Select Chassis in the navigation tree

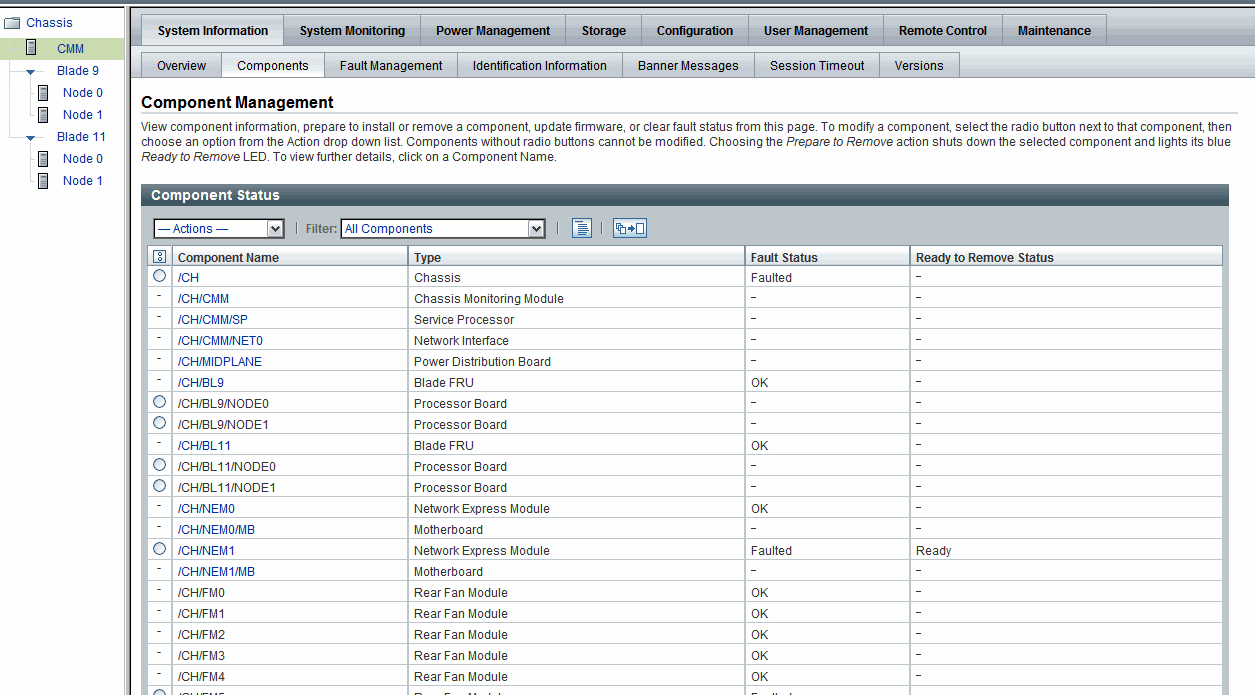click(x=49, y=23)
